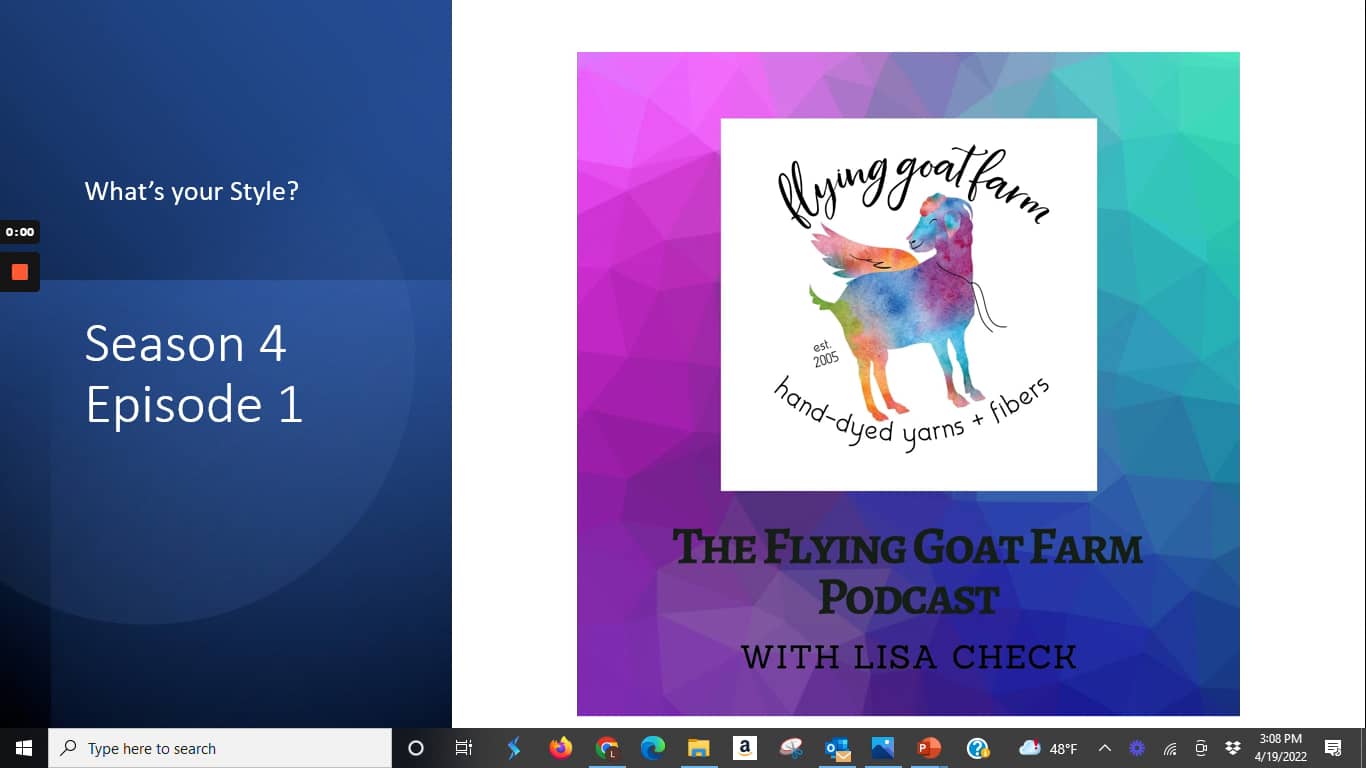
Task: Click the 'Season 4 Episode 1' slide title
Action: pos(194,374)
